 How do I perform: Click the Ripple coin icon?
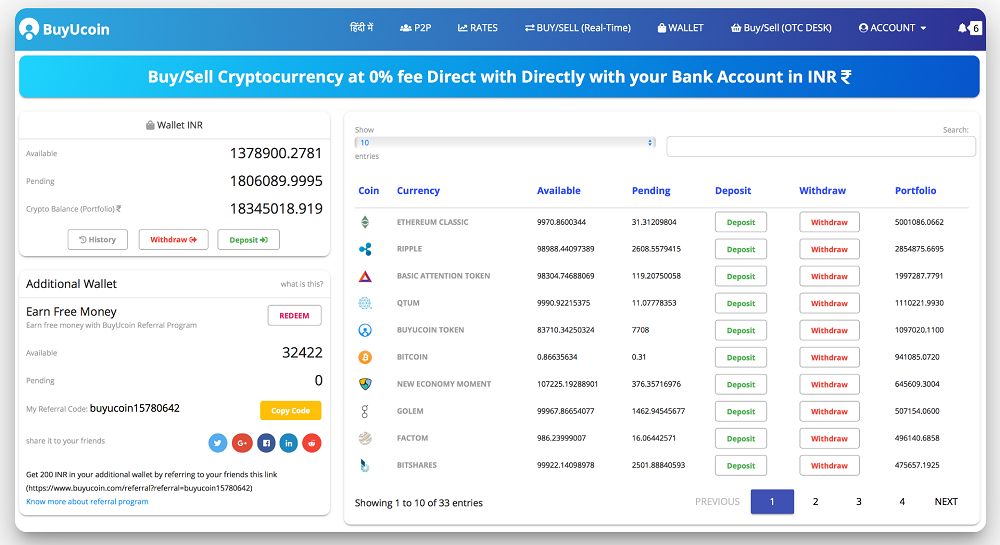click(365, 249)
